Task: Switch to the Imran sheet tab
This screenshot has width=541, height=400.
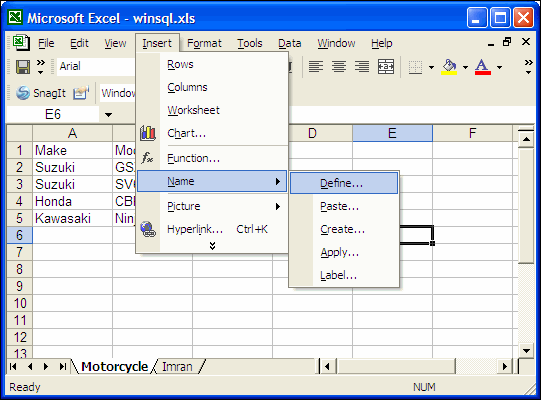Action: tap(177, 367)
